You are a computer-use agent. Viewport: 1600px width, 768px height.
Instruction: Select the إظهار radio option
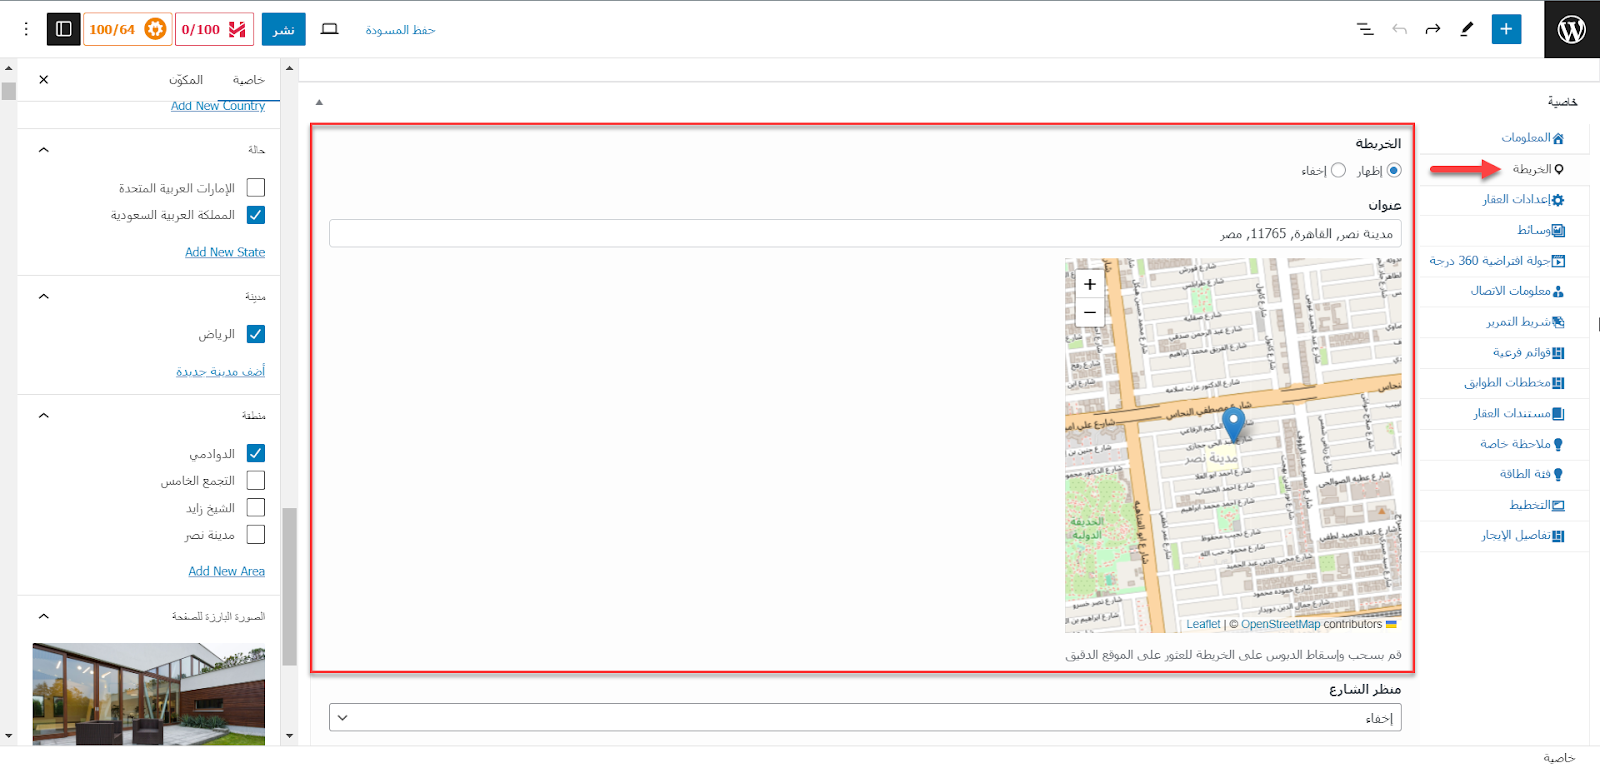point(1394,171)
